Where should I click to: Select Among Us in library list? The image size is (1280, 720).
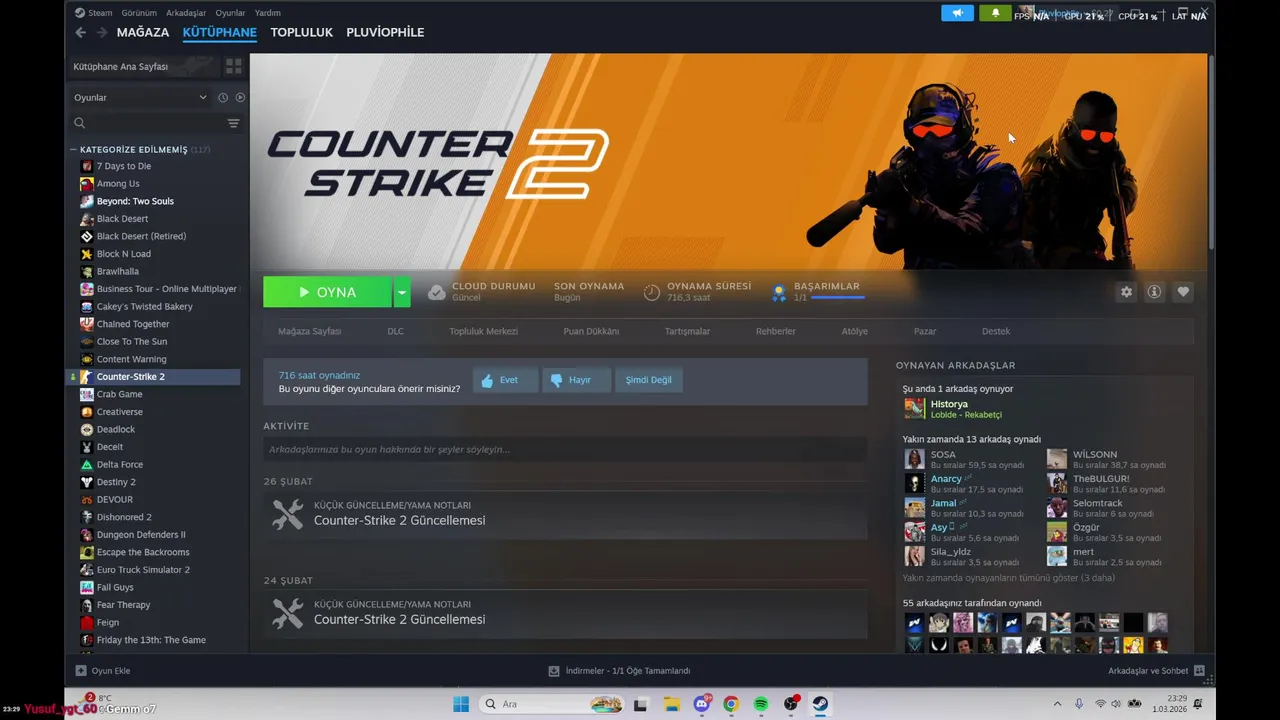coord(118,184)
